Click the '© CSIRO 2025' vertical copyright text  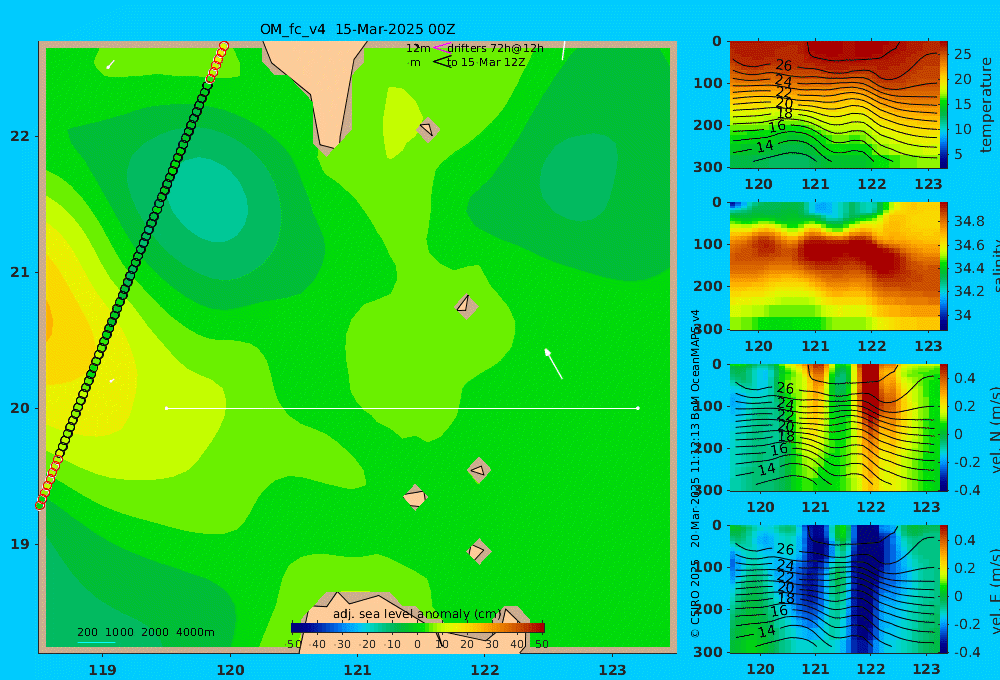695,598
